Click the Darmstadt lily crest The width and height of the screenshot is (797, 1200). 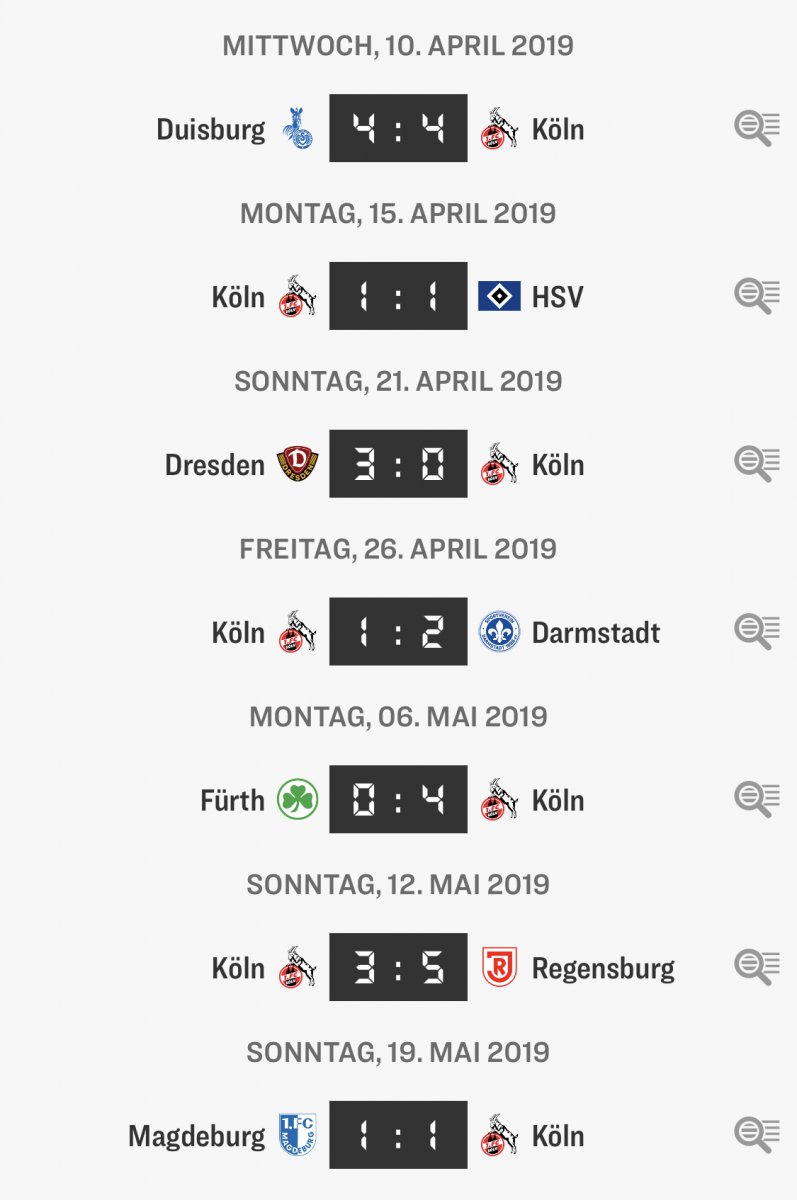tap(499, 632)
